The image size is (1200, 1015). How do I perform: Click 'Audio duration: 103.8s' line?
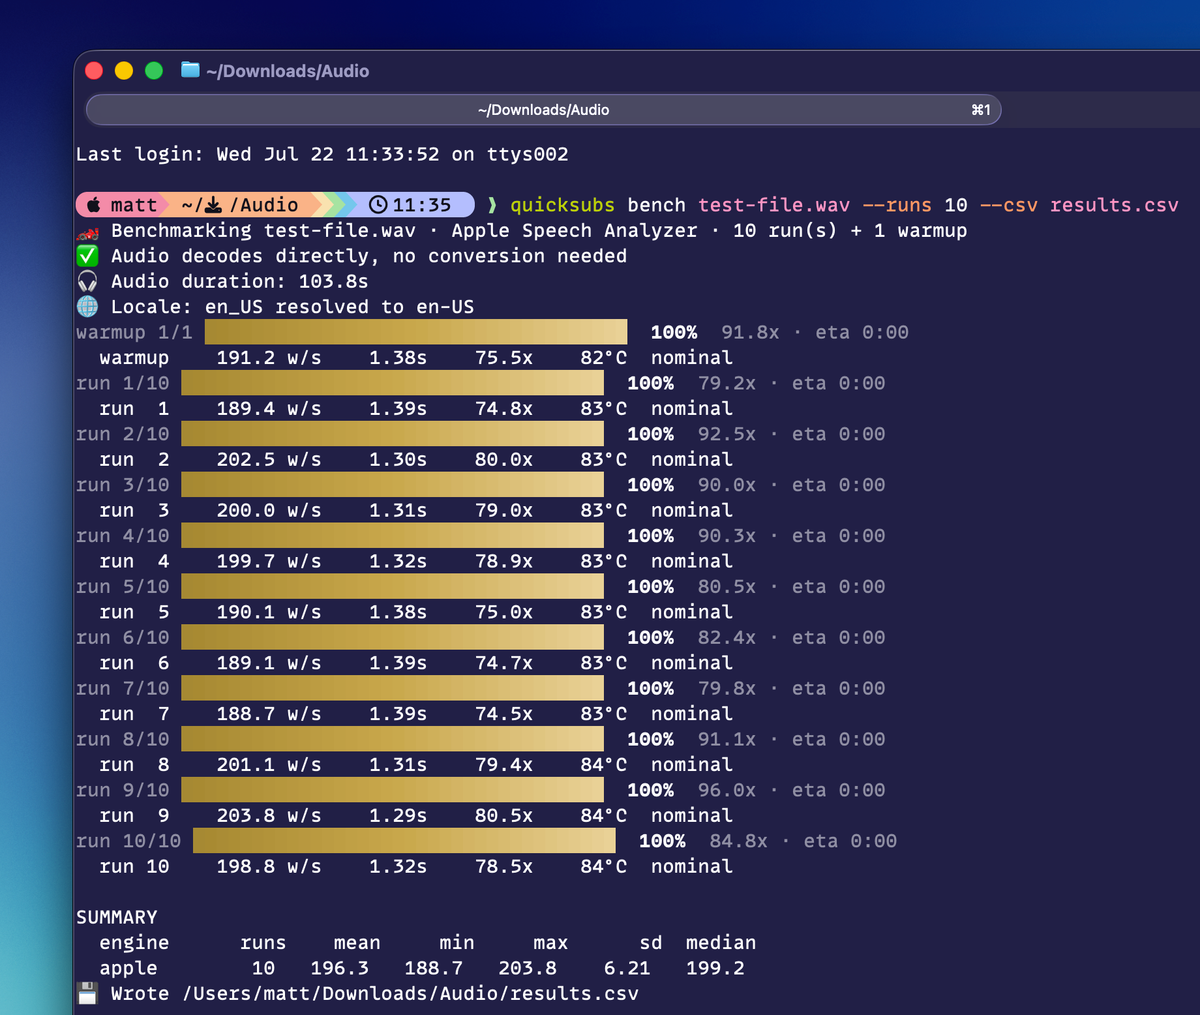(x=239, y=281)
